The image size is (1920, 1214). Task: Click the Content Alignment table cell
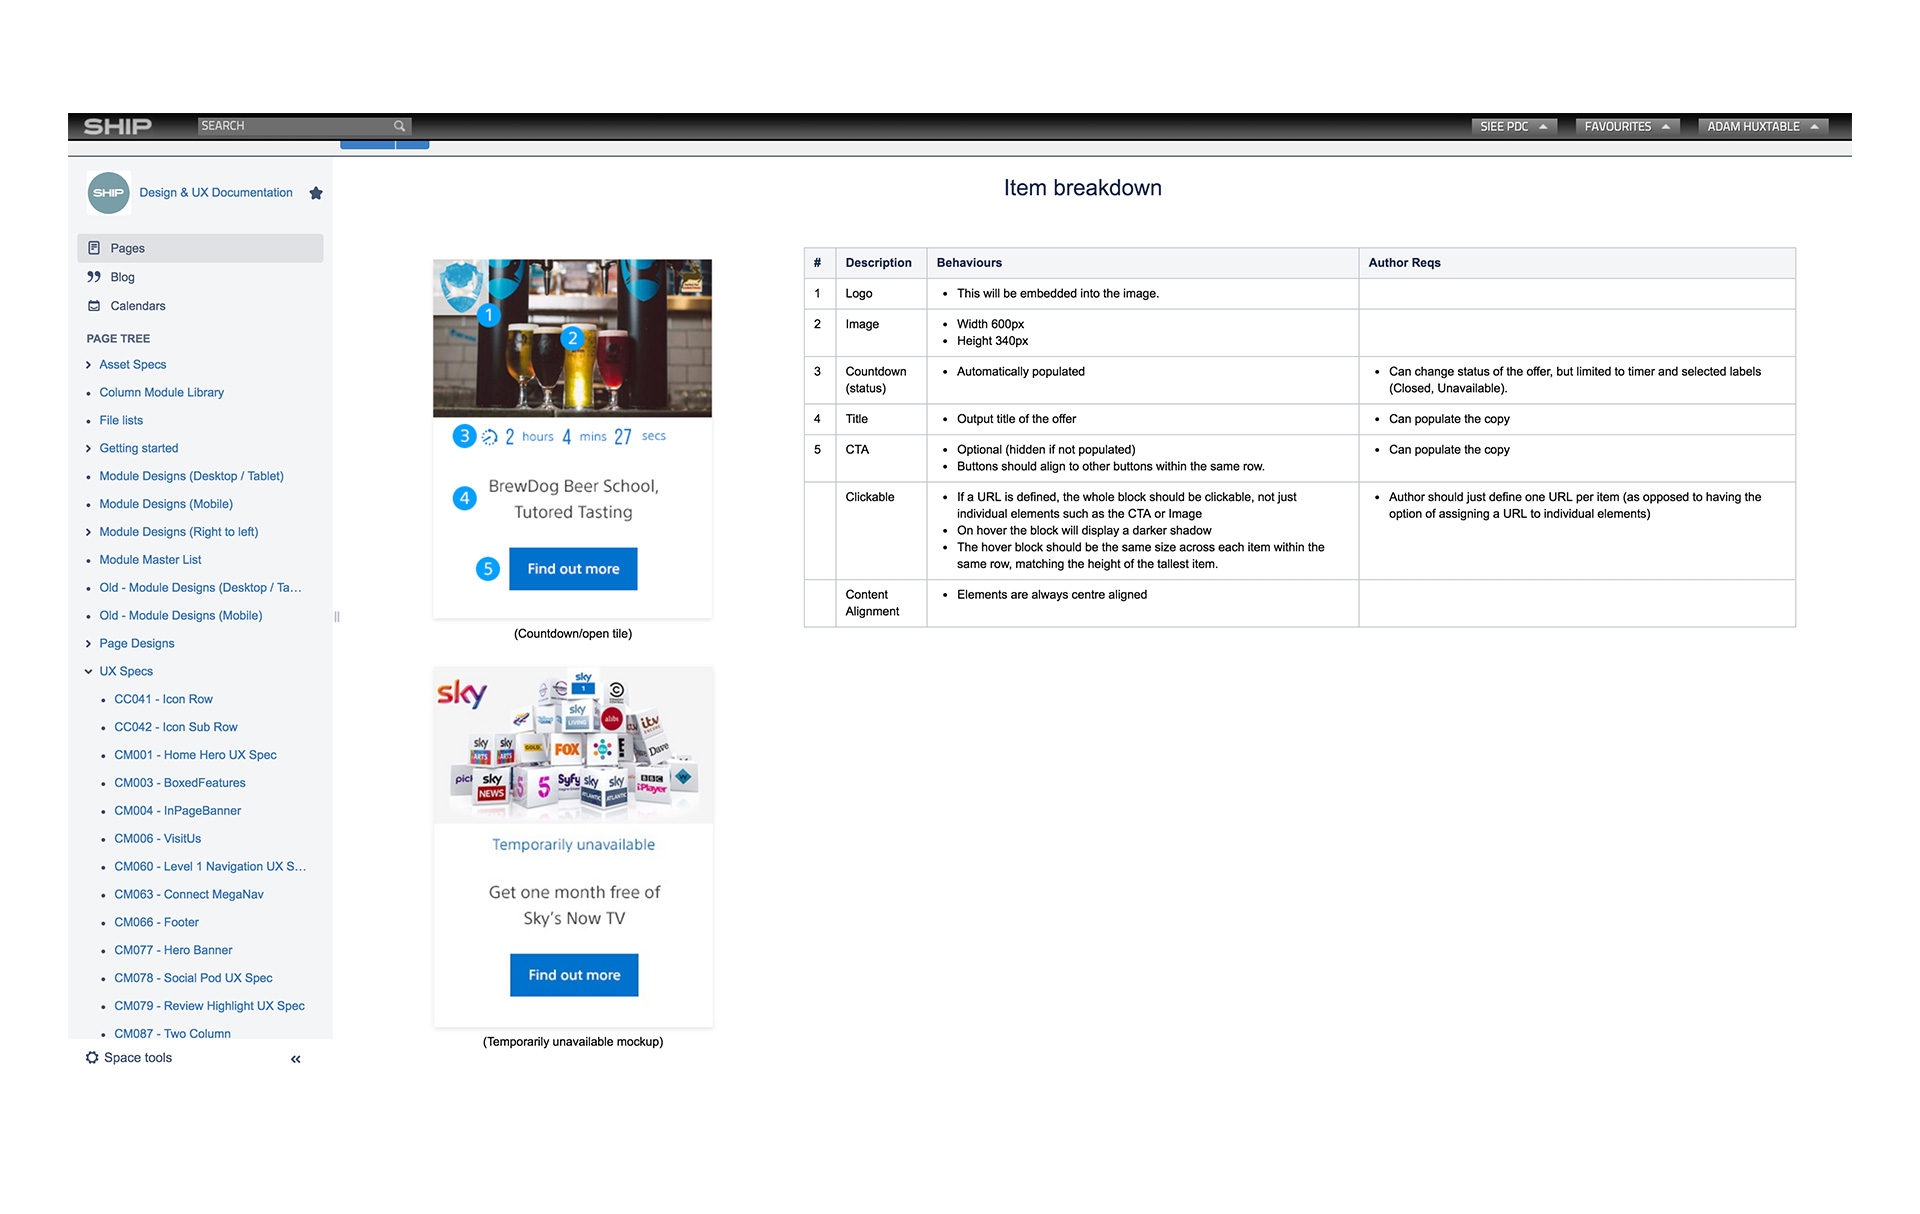(881, 604)
